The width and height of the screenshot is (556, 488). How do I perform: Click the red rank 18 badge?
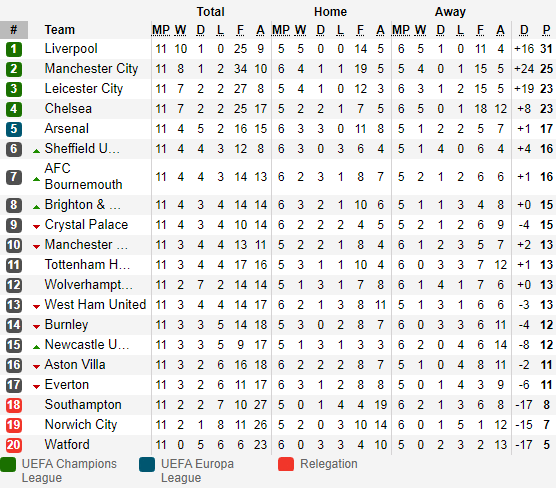[x=14, y=405]
